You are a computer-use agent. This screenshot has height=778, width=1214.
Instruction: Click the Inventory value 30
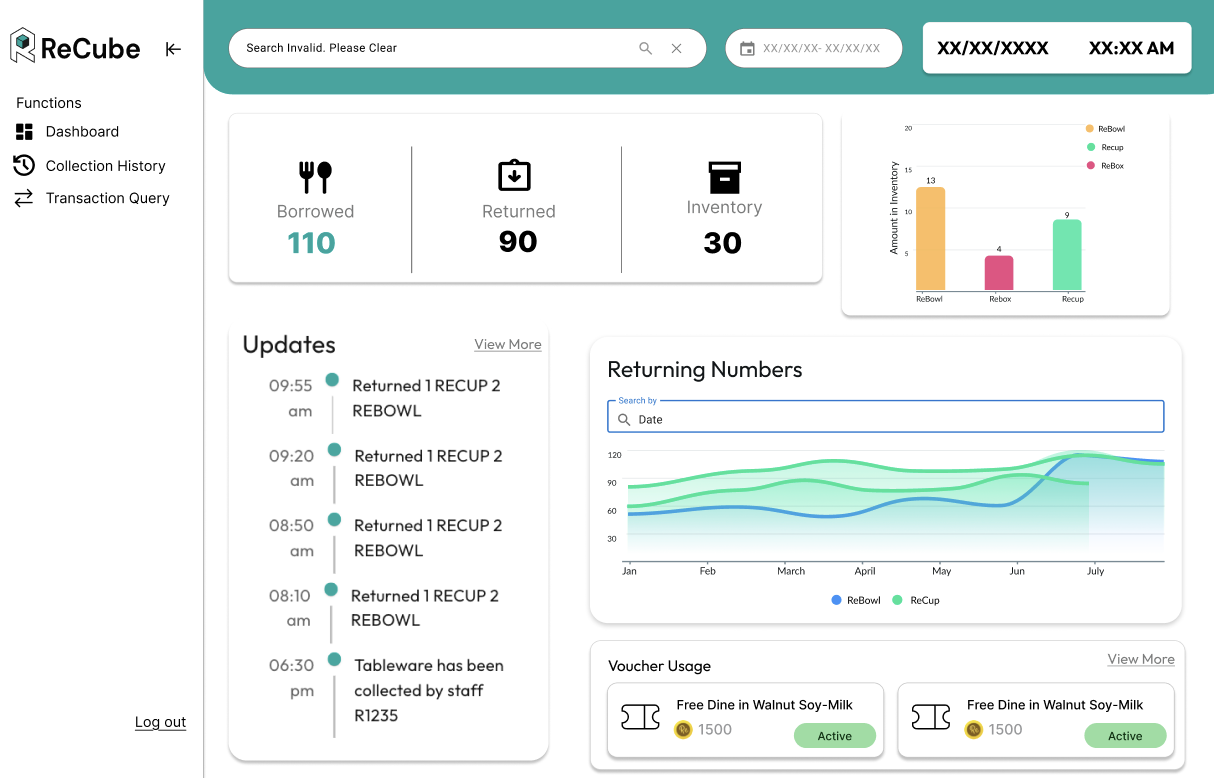722,243
